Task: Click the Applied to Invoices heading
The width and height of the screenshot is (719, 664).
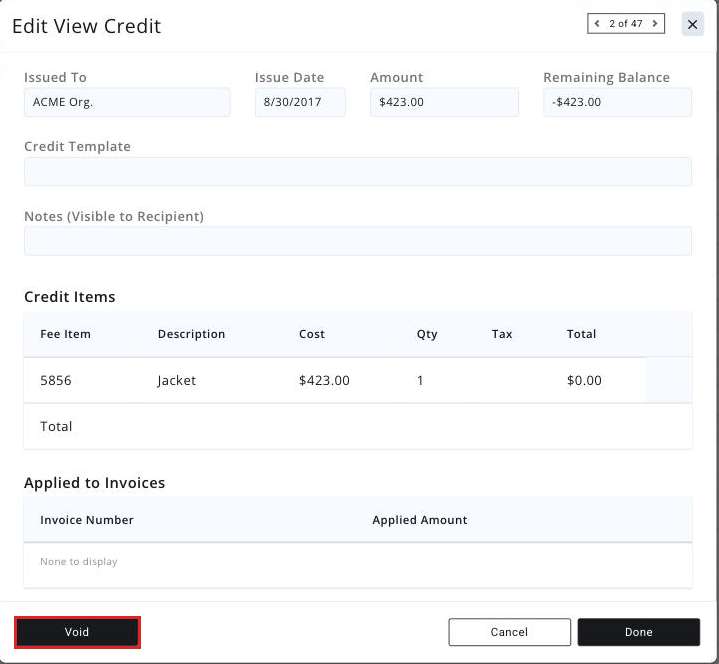Action: click(x=94, y=482)
